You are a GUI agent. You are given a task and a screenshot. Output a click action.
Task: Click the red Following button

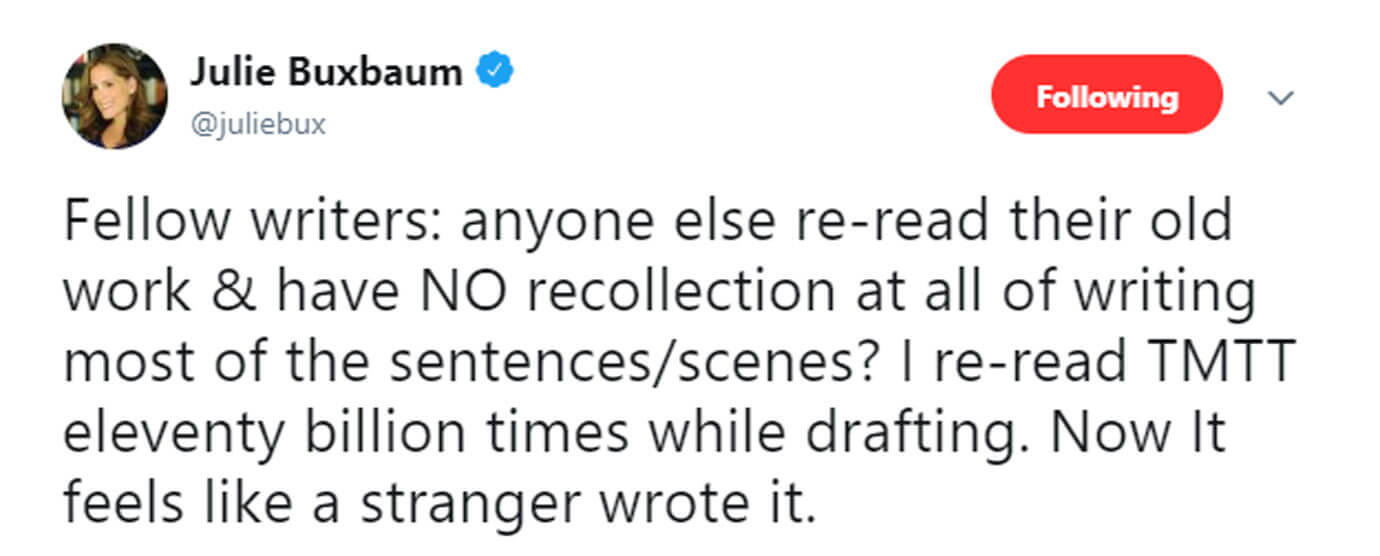(x=1106, y=97)
